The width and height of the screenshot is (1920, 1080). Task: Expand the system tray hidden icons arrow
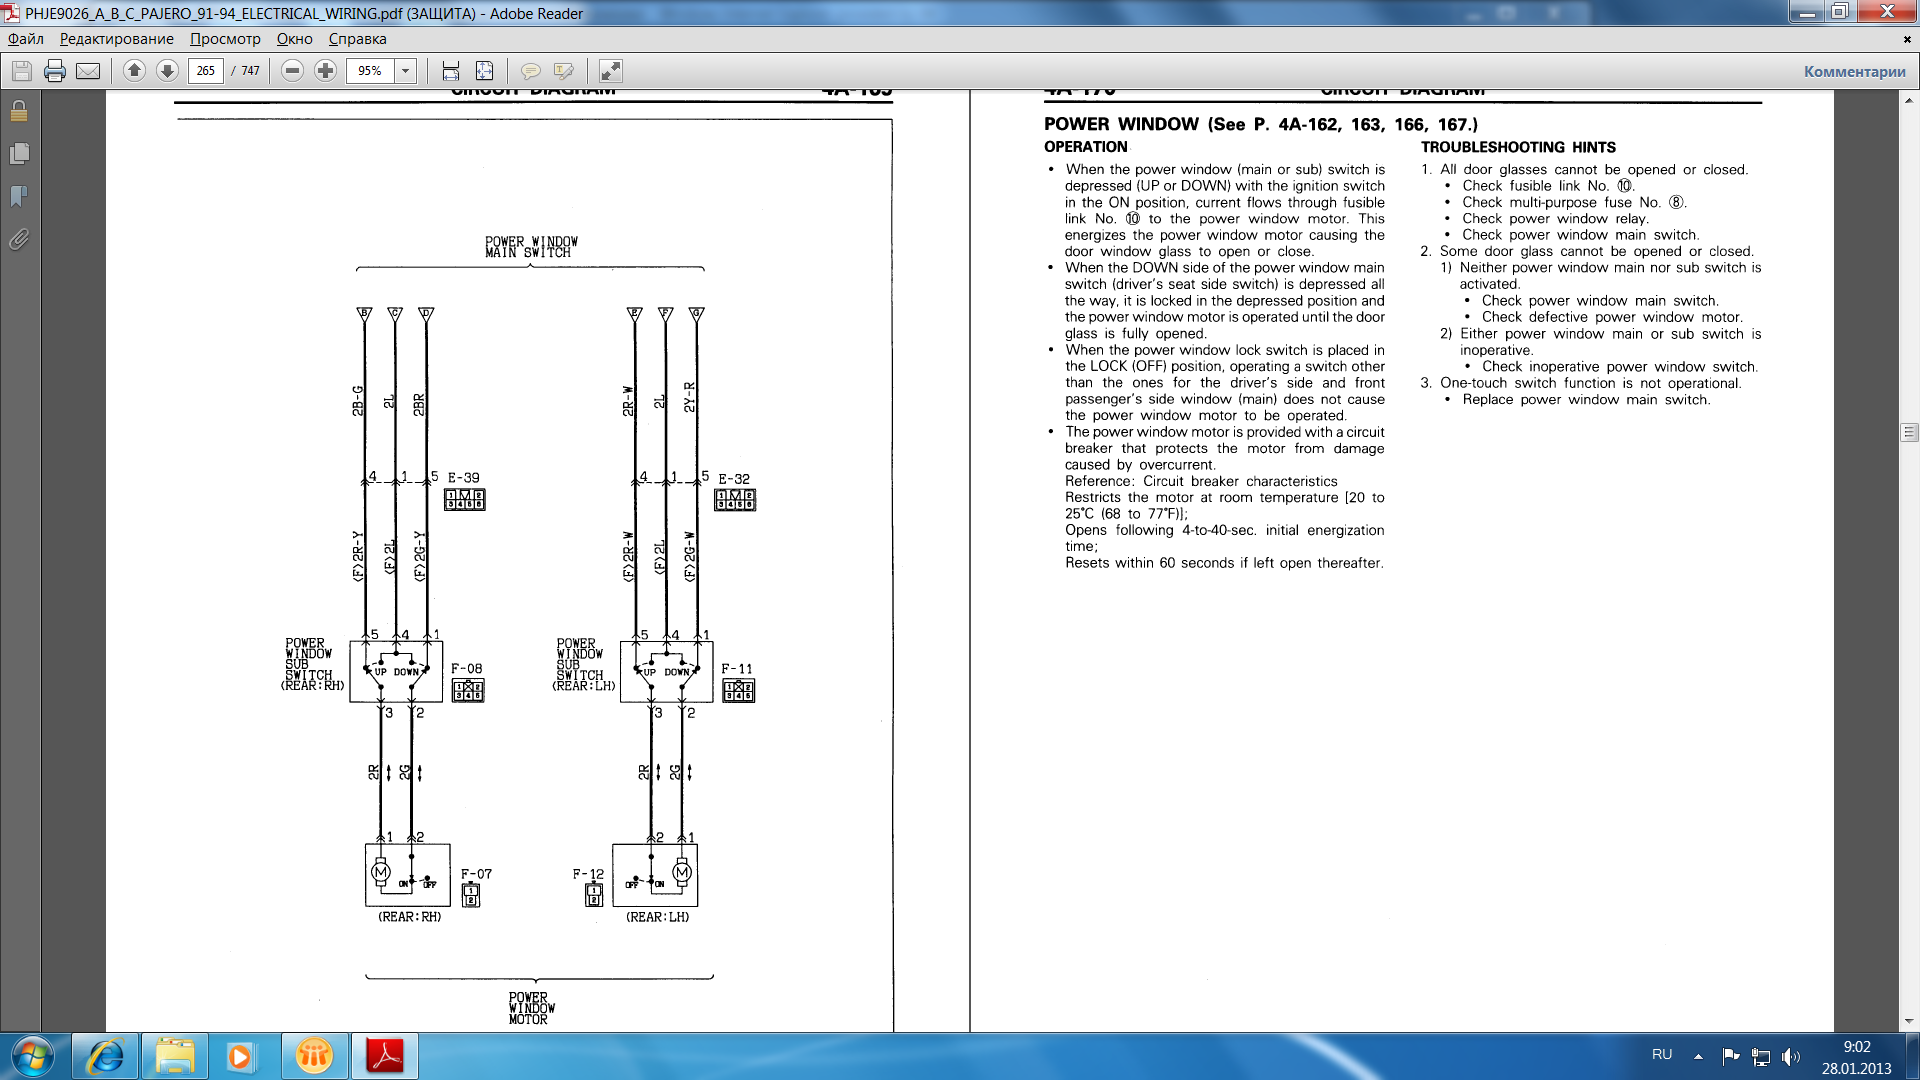(x=1698, y=1056)
